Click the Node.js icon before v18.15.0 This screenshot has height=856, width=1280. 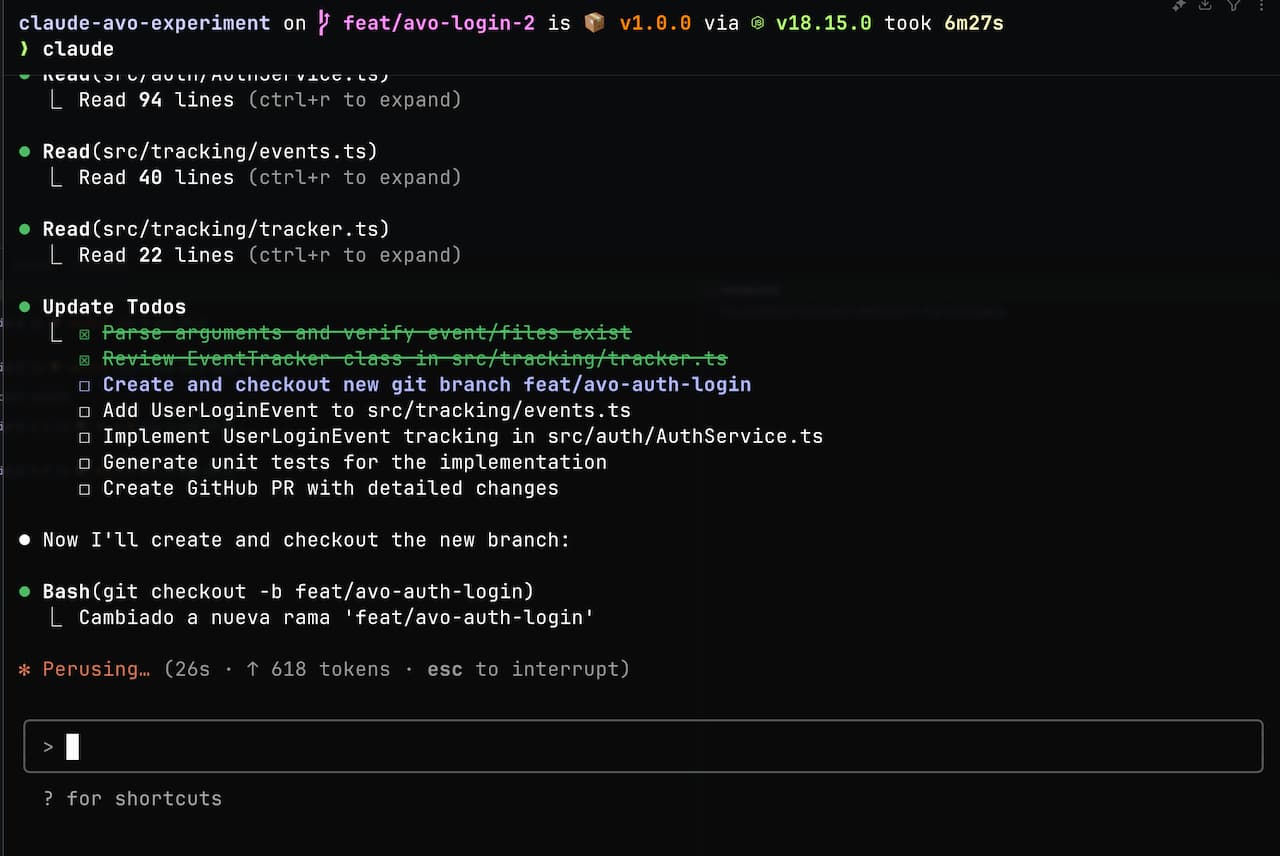[758, 23]
